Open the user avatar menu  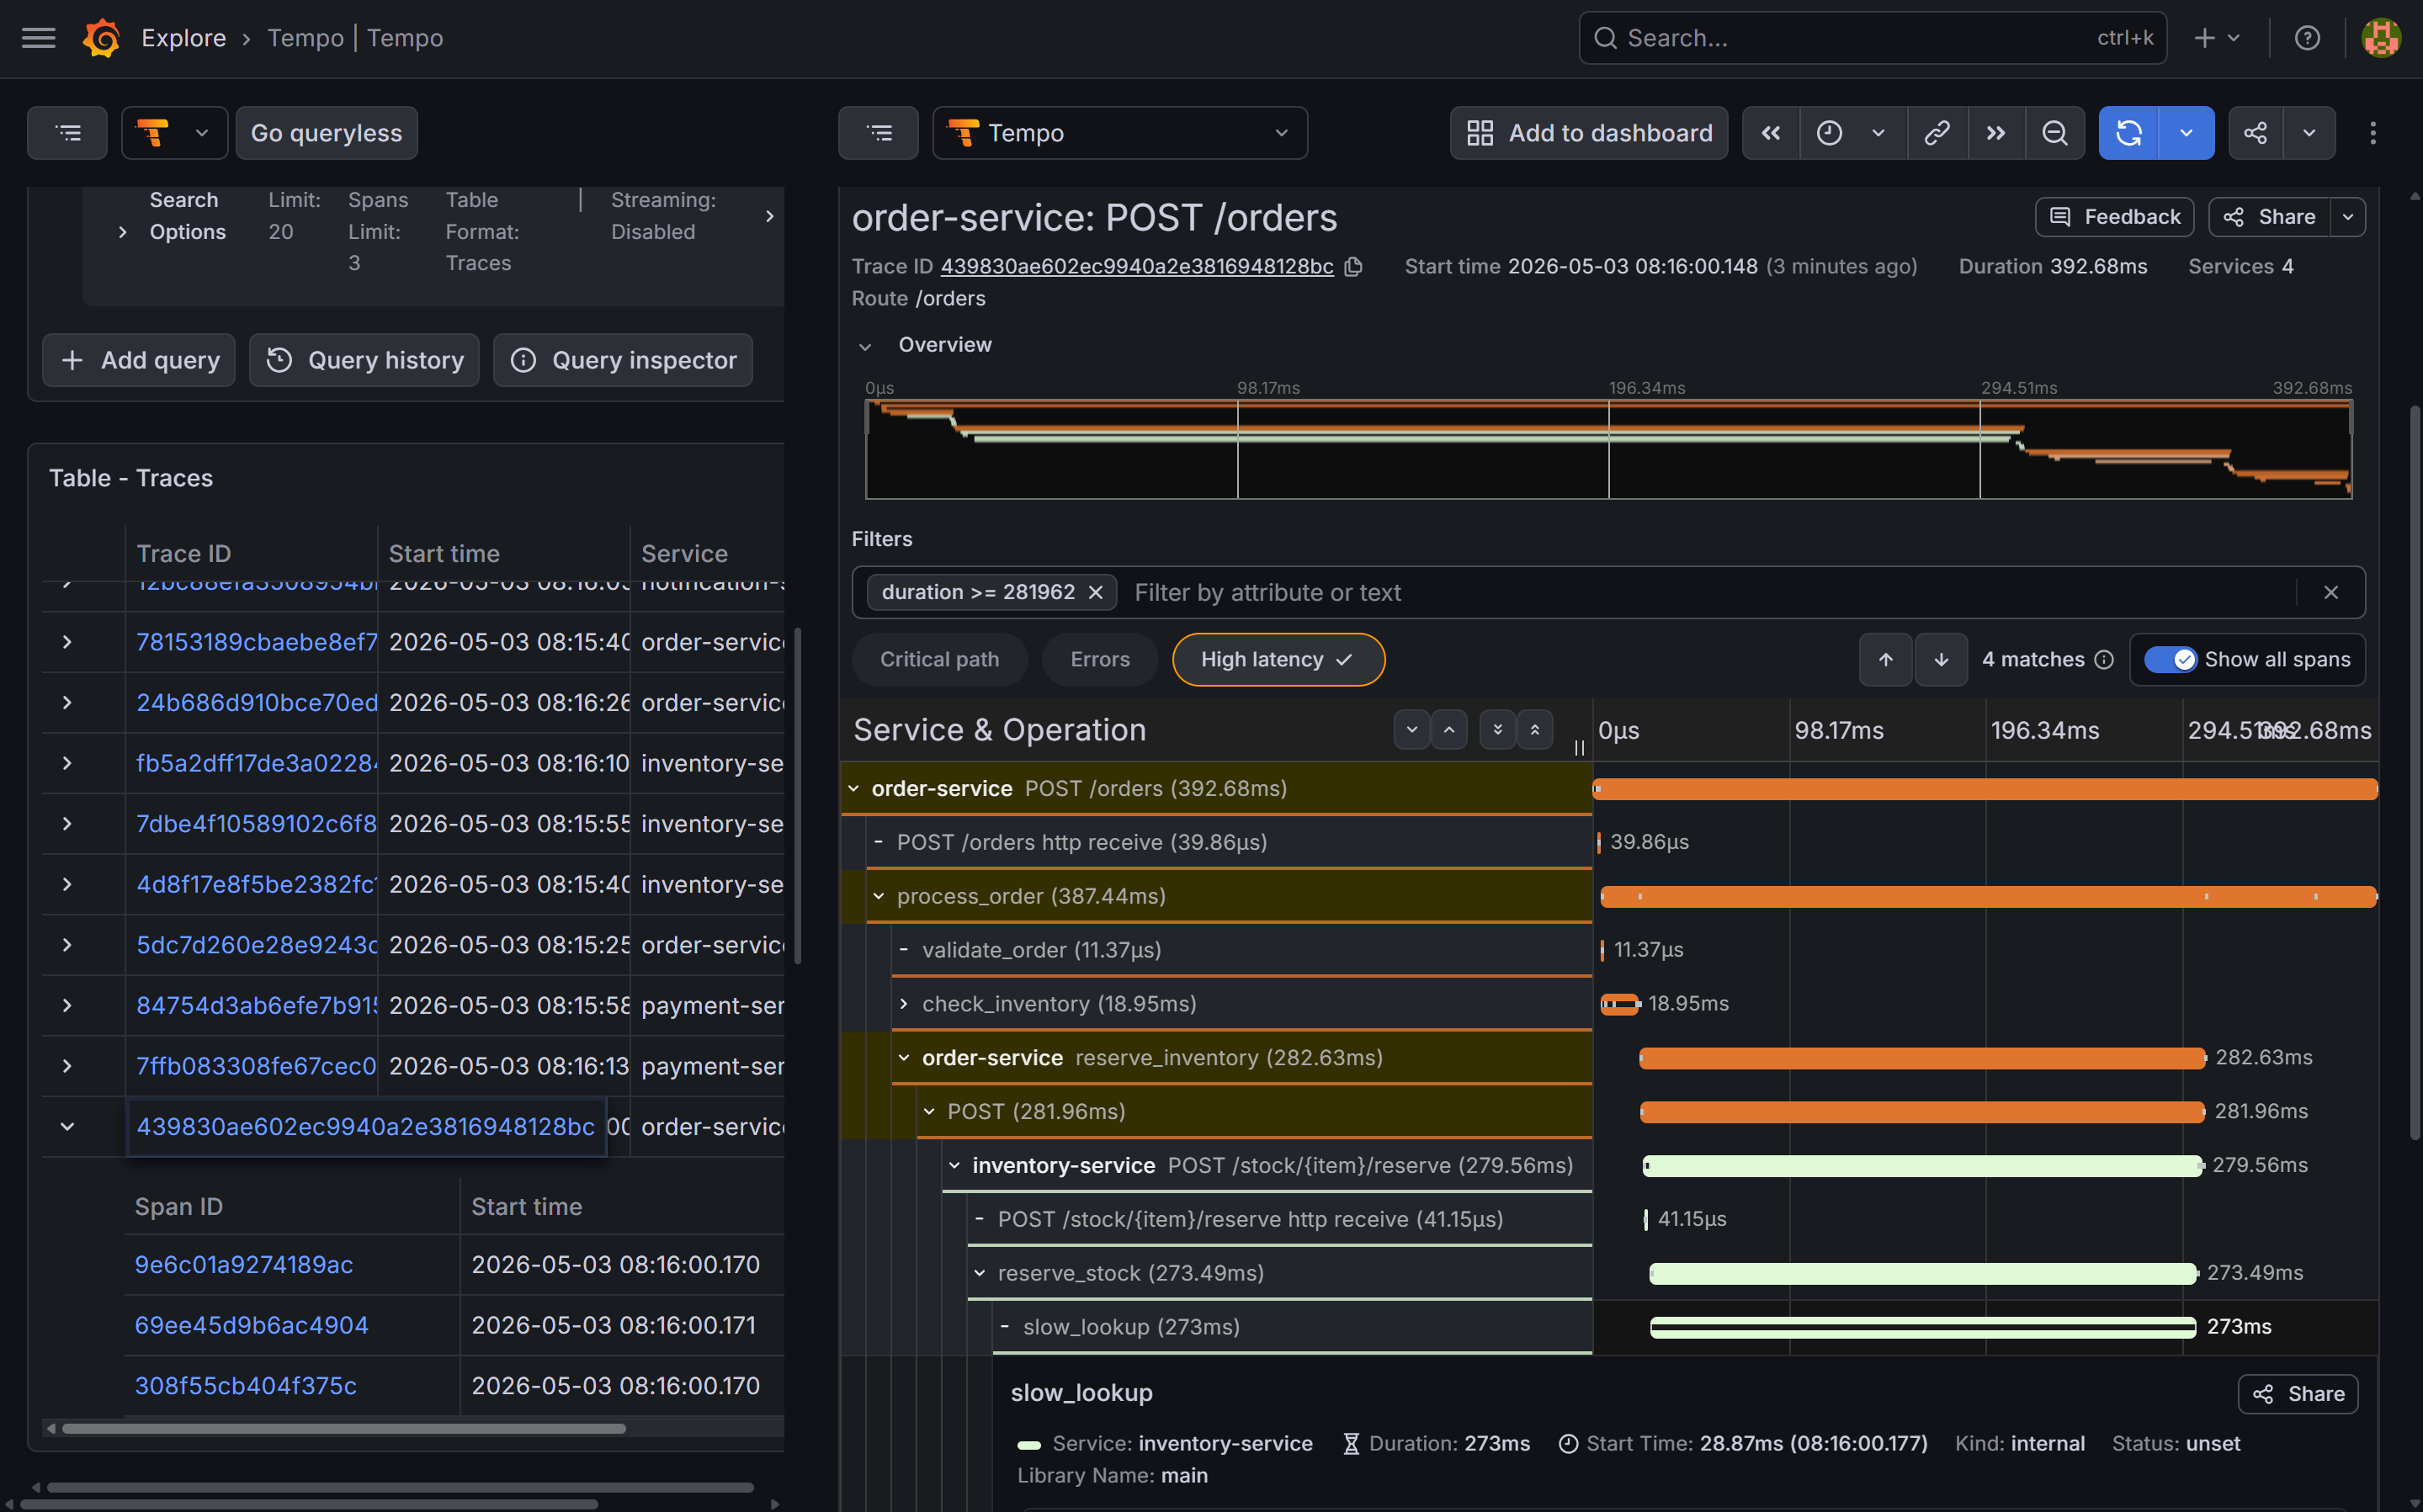point(2381,38)
